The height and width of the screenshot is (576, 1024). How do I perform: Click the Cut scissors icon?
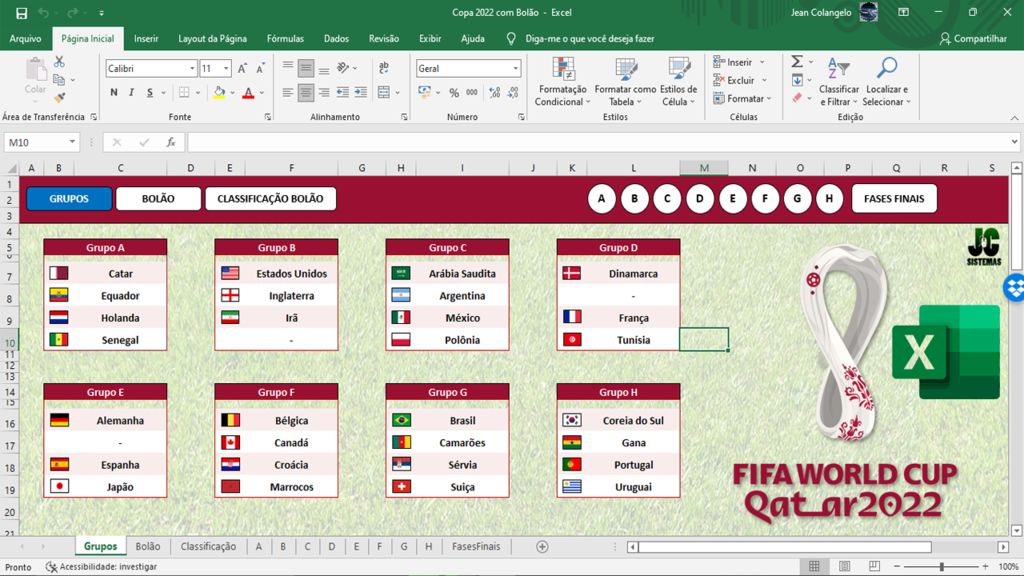[x=59, y=61]
